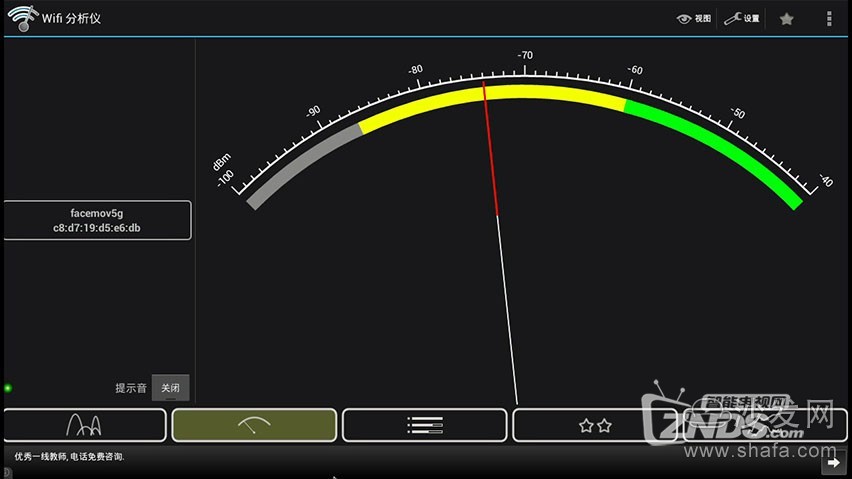This screenshot has width=852, height=479.
Task: Open the three-dot overflow menu
Action: [829, 18]
